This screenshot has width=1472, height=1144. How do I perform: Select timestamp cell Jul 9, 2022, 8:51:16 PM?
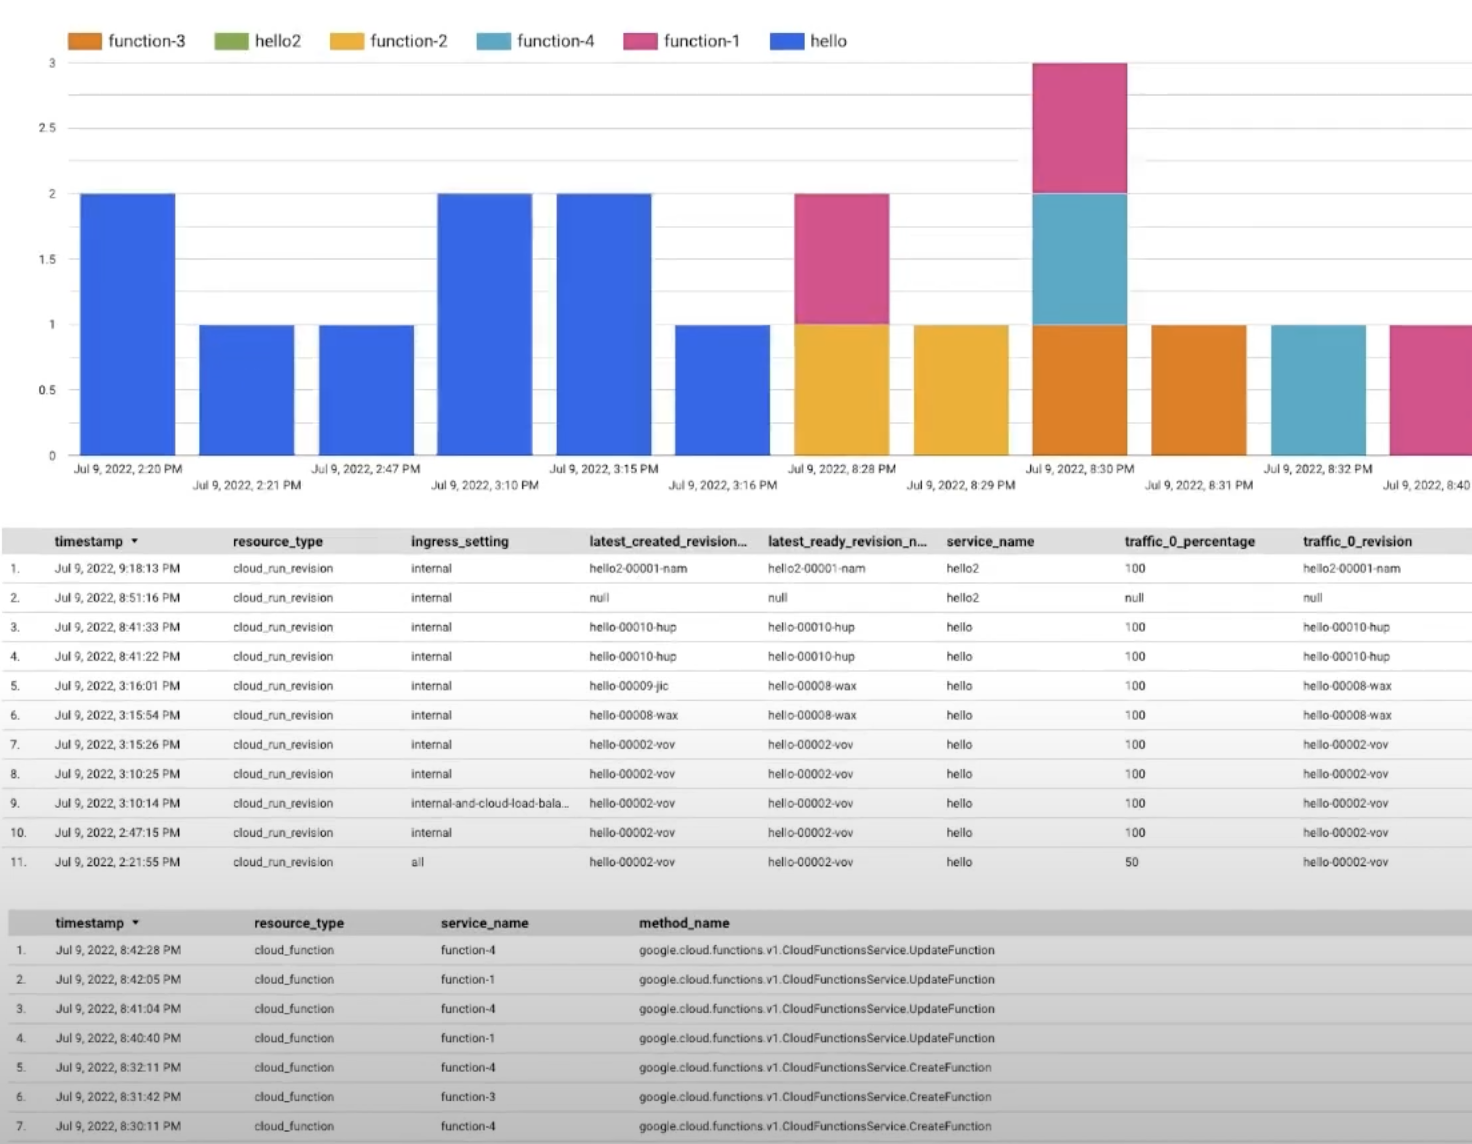coord(117,598)
